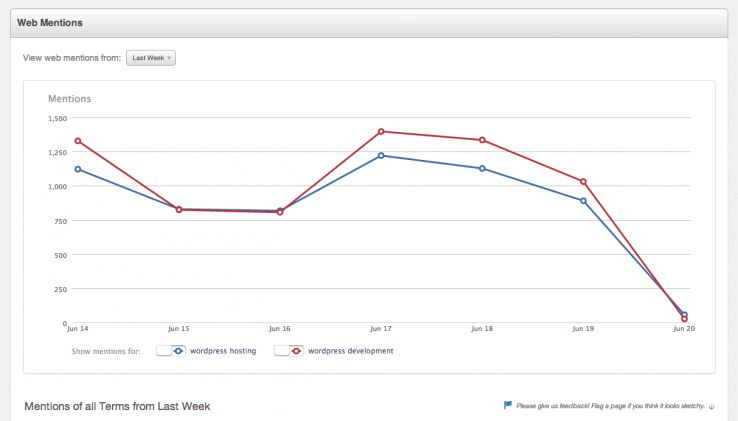Viewport: 738px width, 421px height.
Task: Open the Last Week time range dropdown
Action: (x=152, y=58)
